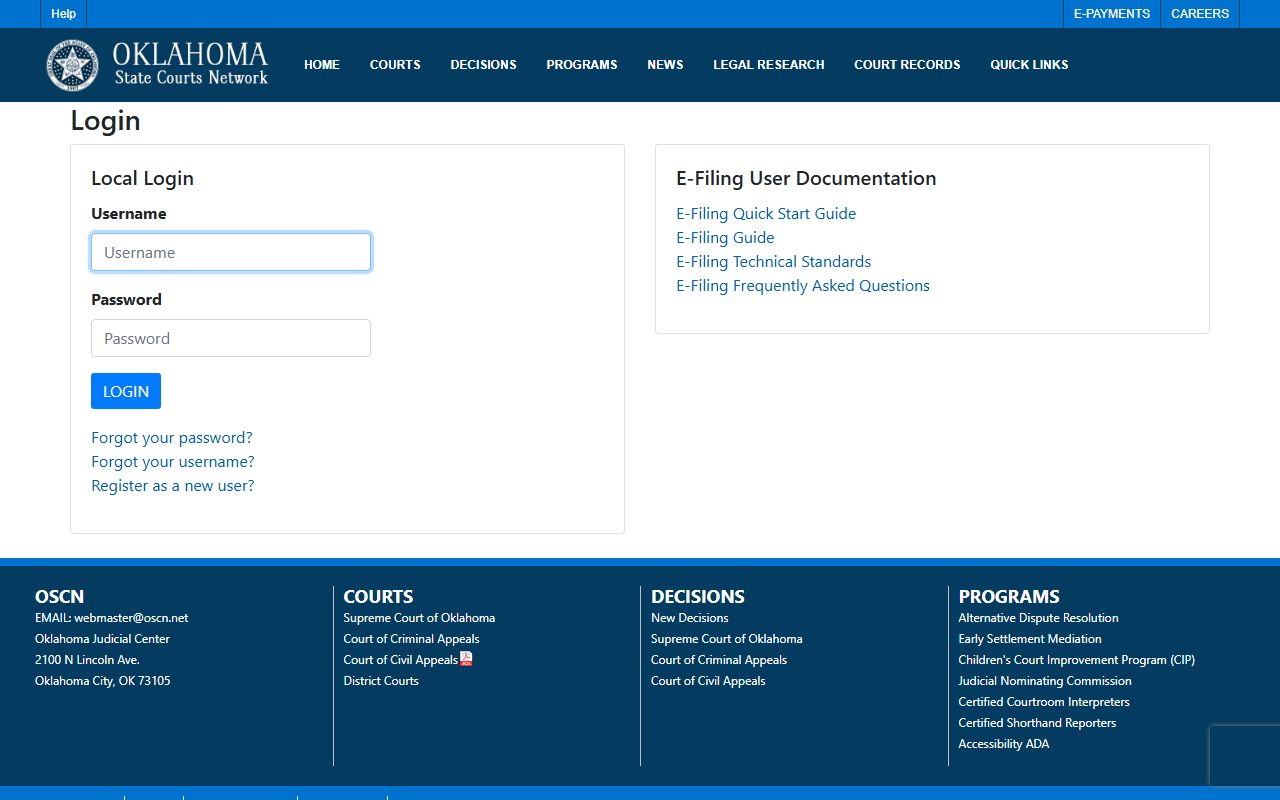Open Accessibility ADA footer link

point(1004,744)
